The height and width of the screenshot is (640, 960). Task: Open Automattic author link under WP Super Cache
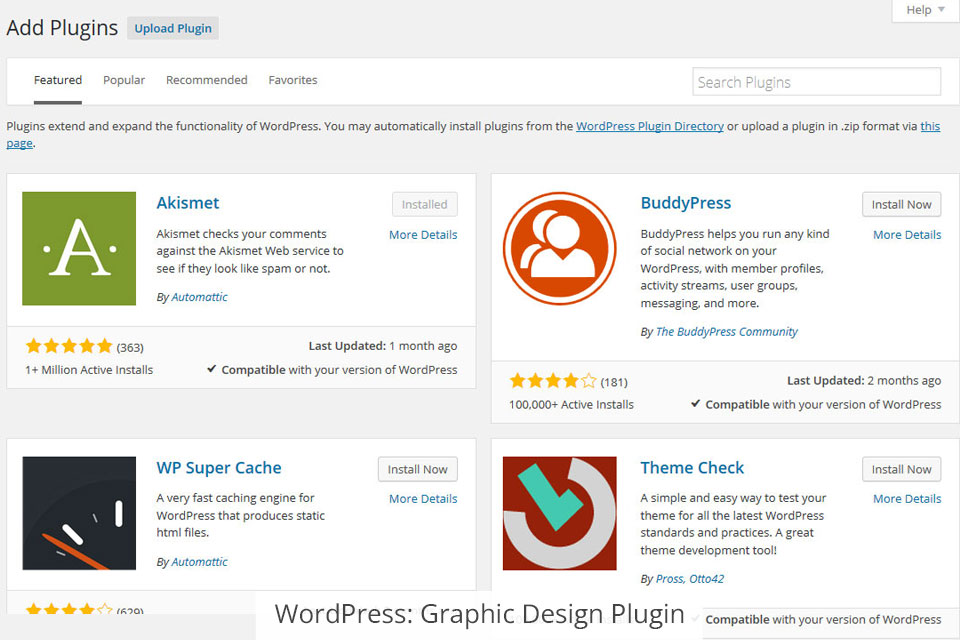pos(199,562)
